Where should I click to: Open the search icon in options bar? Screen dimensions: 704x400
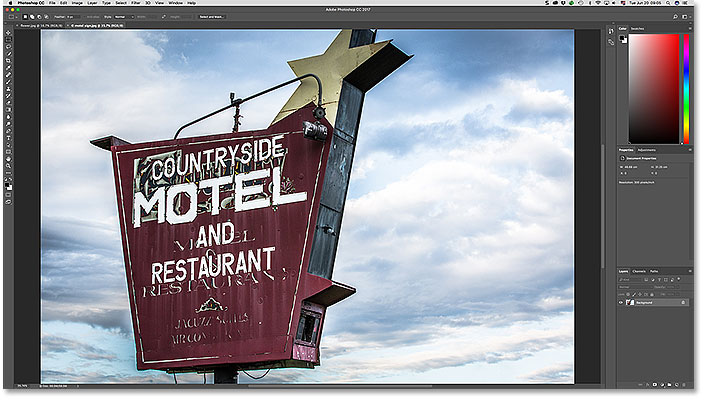(x=675, y=17)
